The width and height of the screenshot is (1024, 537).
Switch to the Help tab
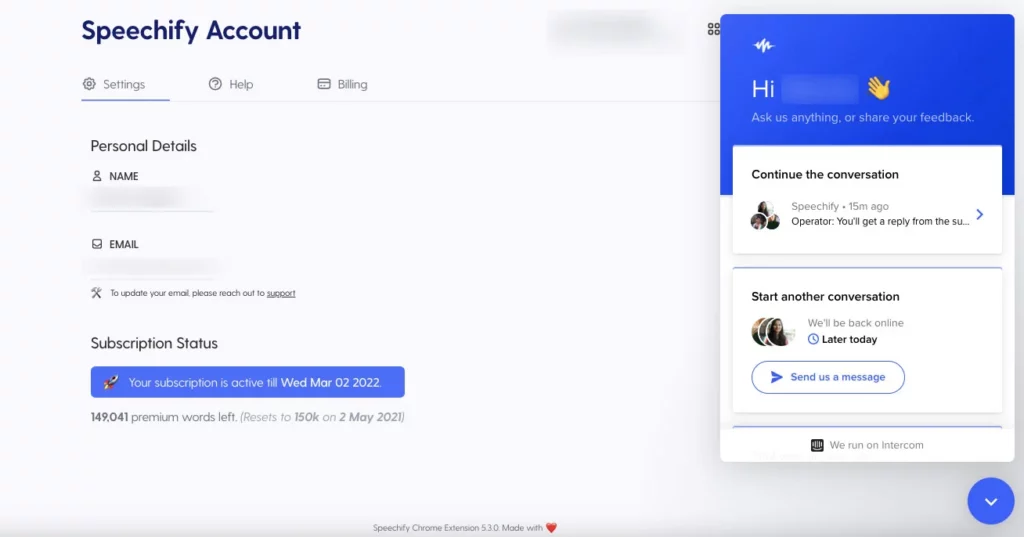point(231,84)
